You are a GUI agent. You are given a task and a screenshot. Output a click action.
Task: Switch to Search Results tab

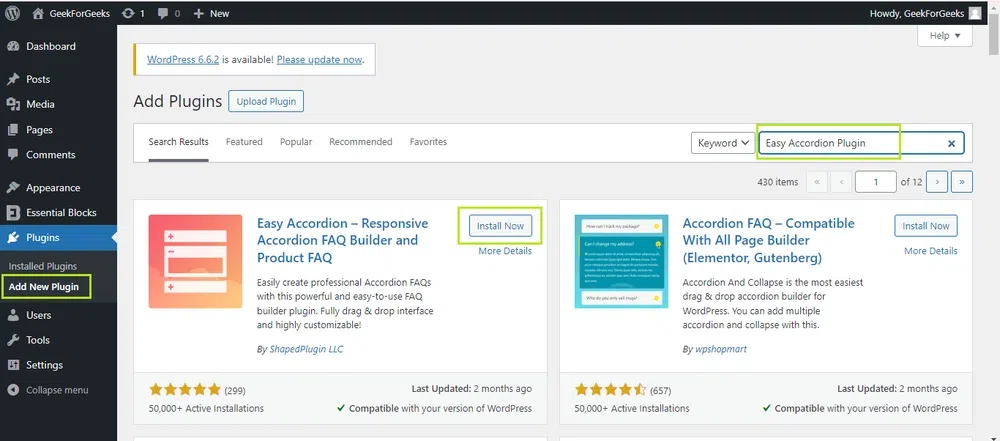[179, 142]
